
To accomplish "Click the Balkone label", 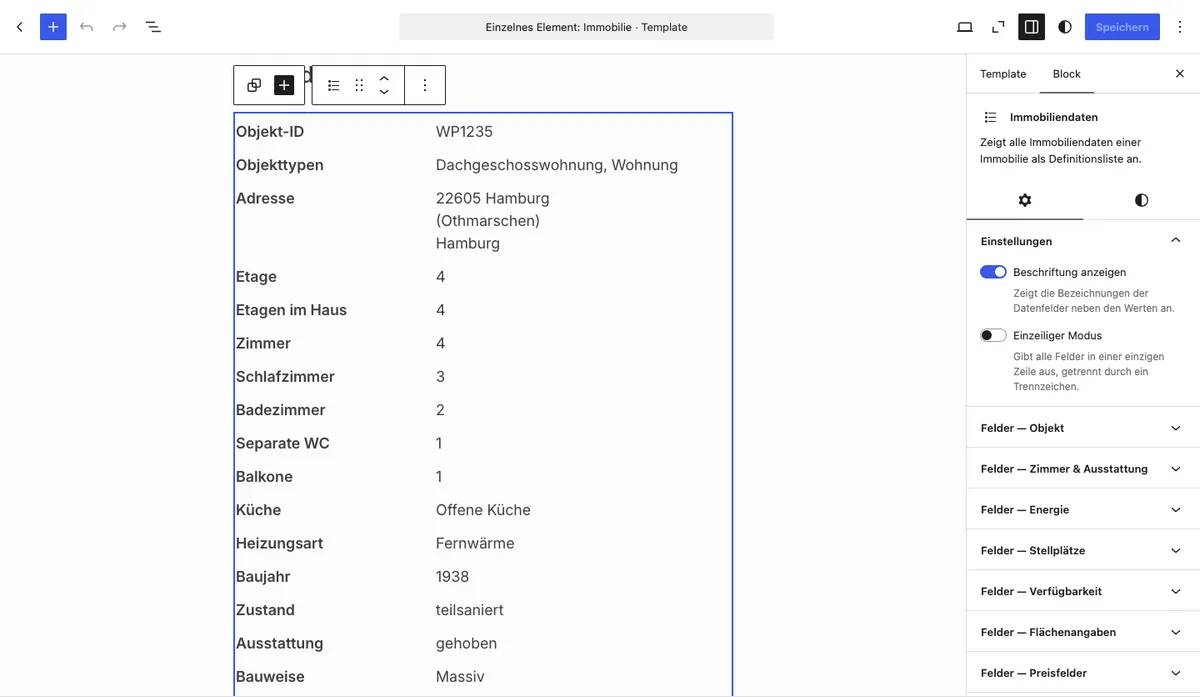I will click(264, 477).
